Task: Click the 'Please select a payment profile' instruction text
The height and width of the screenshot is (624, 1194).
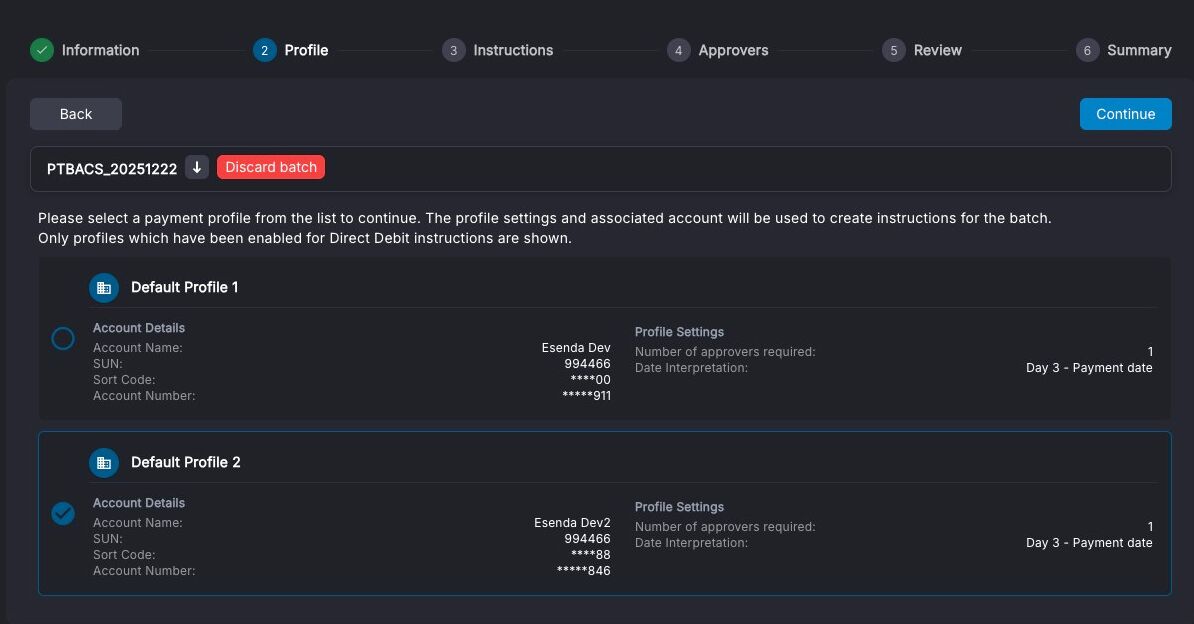Action: click(x=544, y=218)
